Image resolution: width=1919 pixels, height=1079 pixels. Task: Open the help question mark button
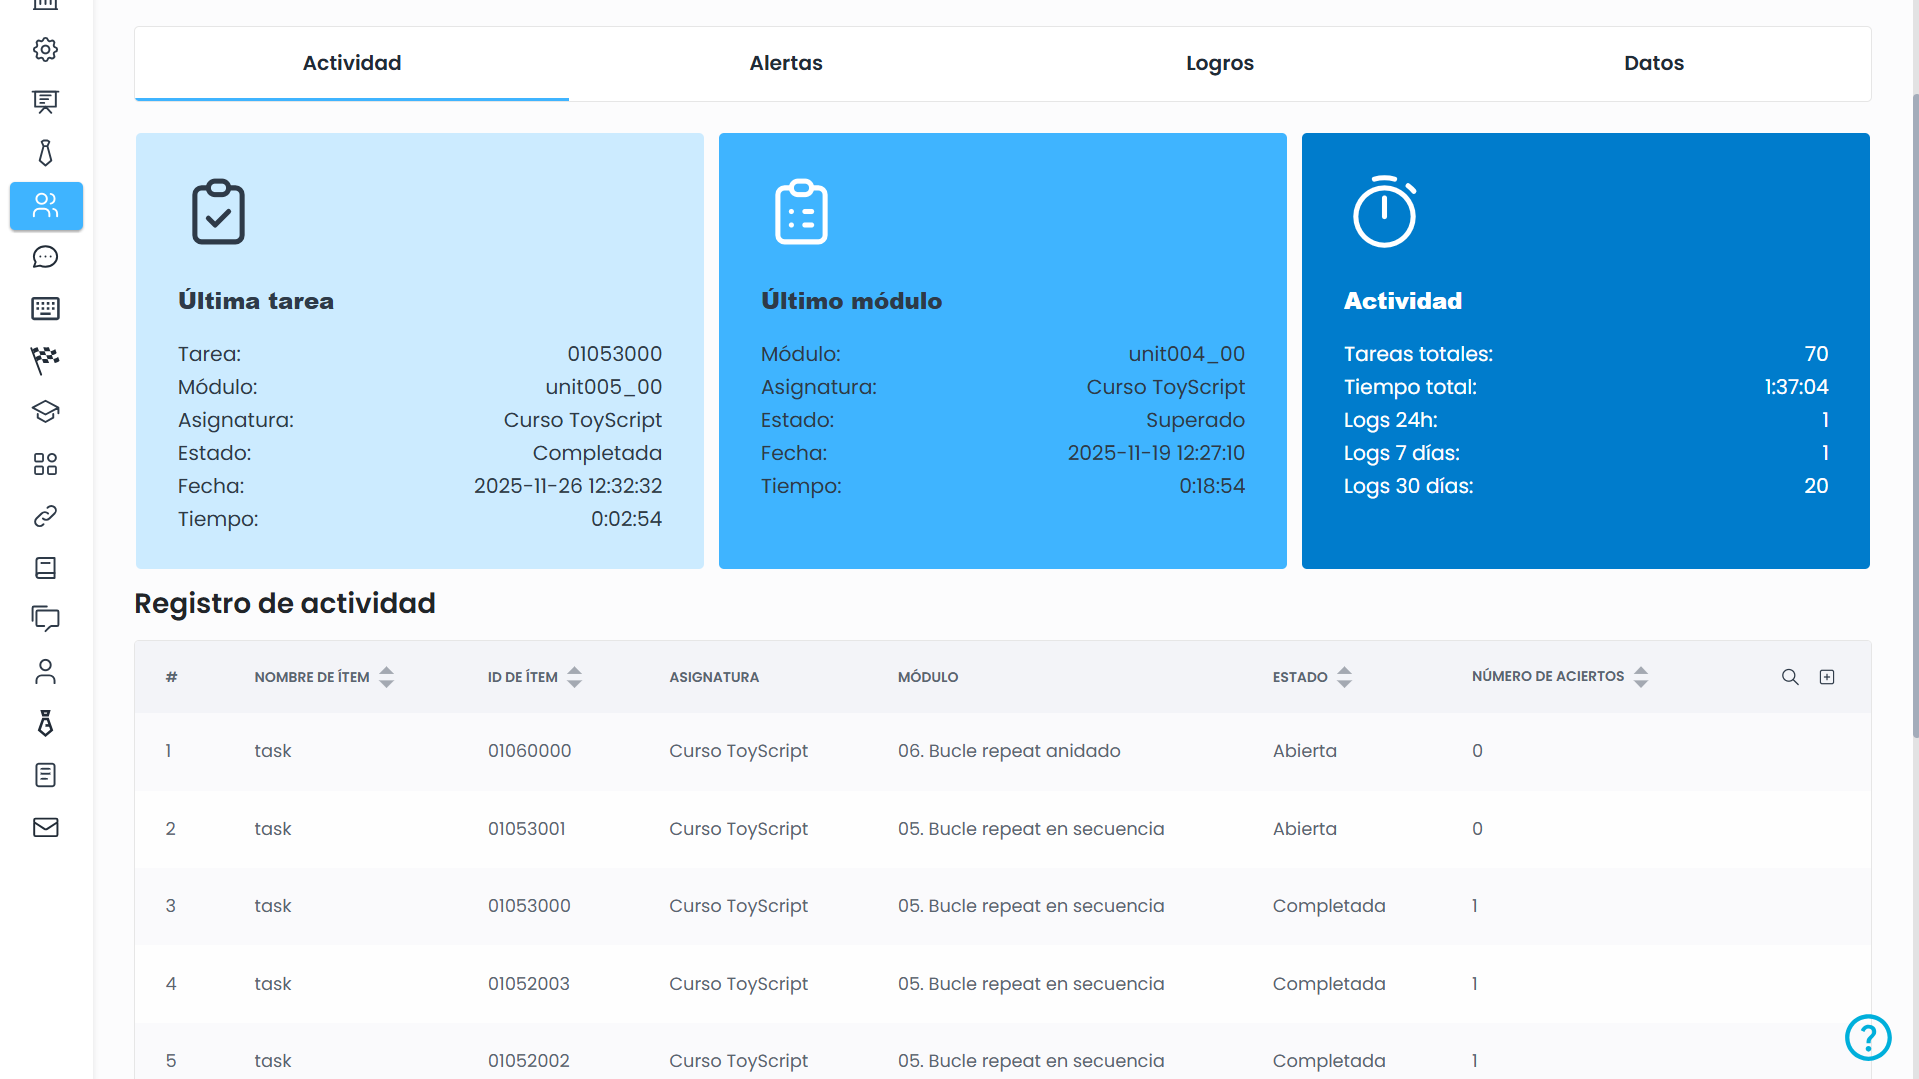tap(1867, 1037)
